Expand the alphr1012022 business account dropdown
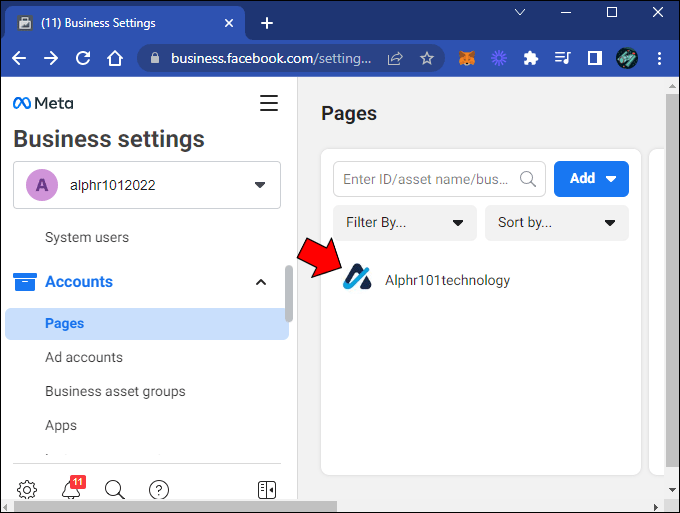Screen dimensions: 680x513 147,185
